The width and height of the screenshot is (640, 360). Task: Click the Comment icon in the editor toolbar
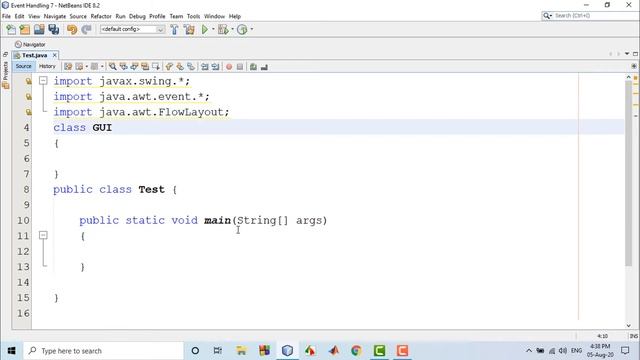(253, 67)
